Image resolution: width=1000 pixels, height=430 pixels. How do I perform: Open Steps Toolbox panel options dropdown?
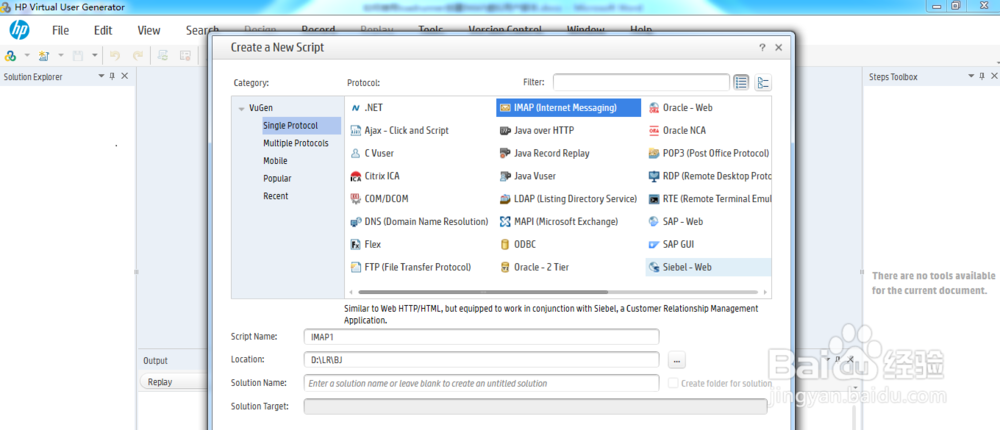[971, 76]
